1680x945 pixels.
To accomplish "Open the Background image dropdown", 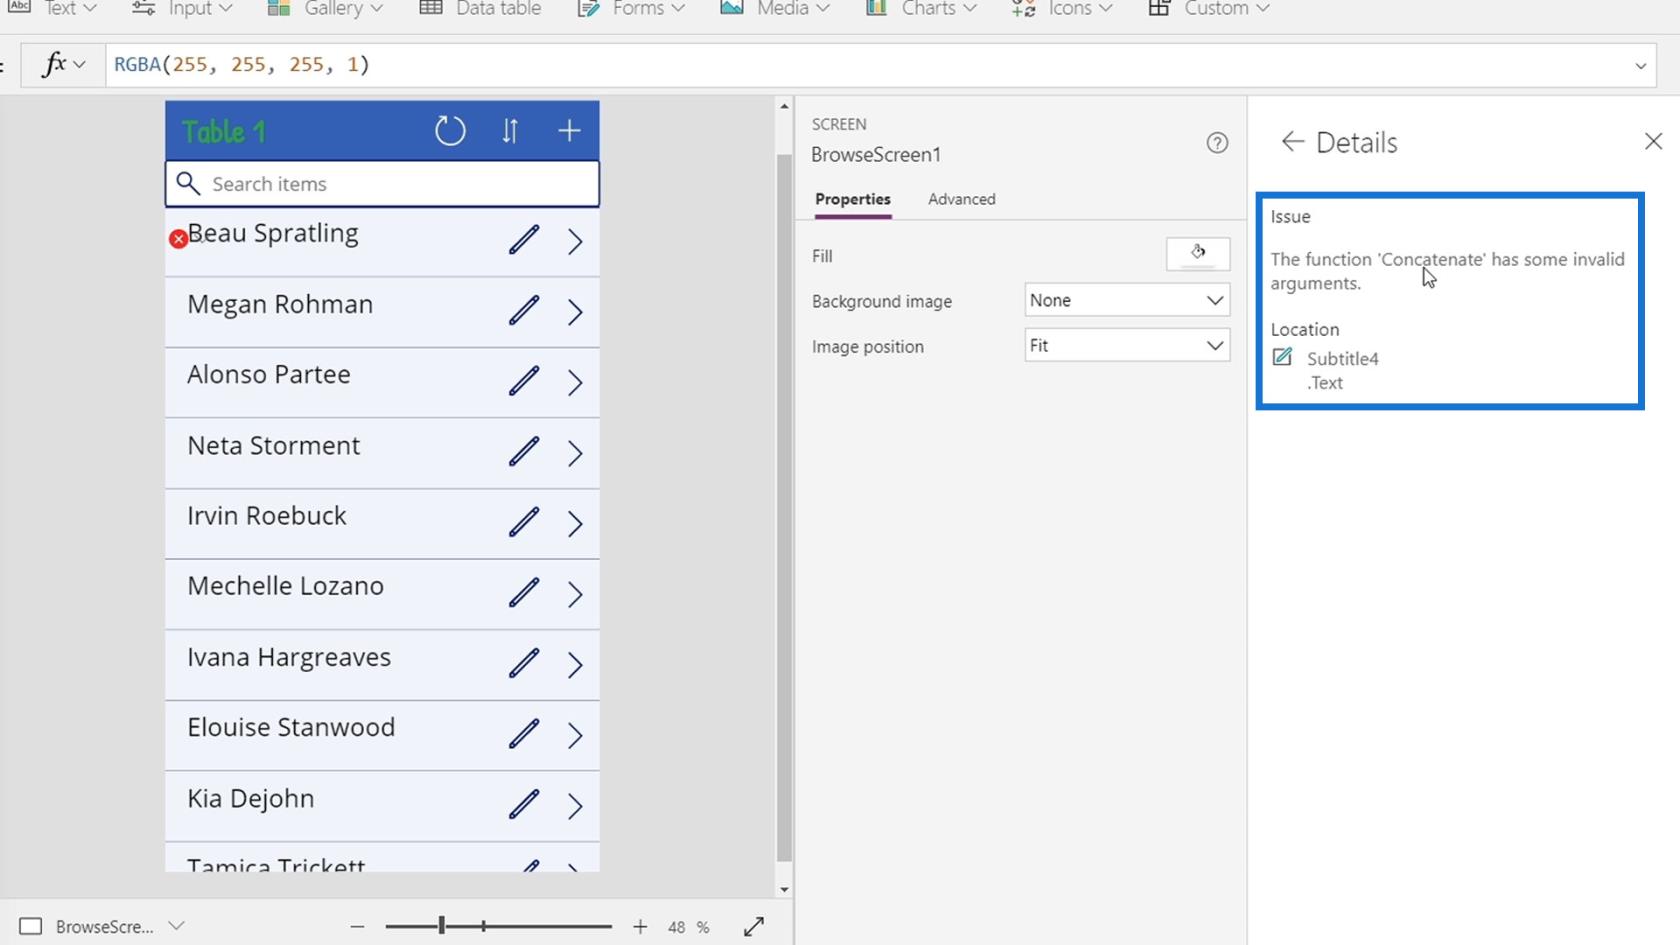I will coord(1127,300).
